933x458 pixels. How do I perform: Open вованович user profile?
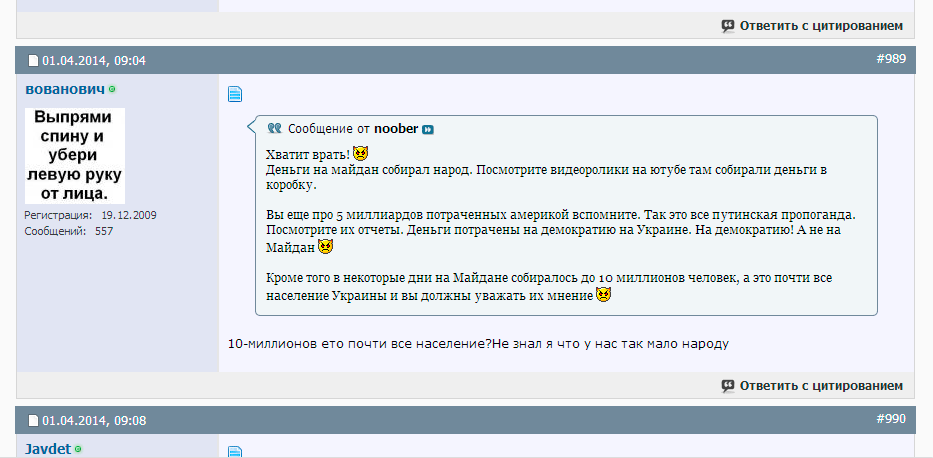[65, 89]
